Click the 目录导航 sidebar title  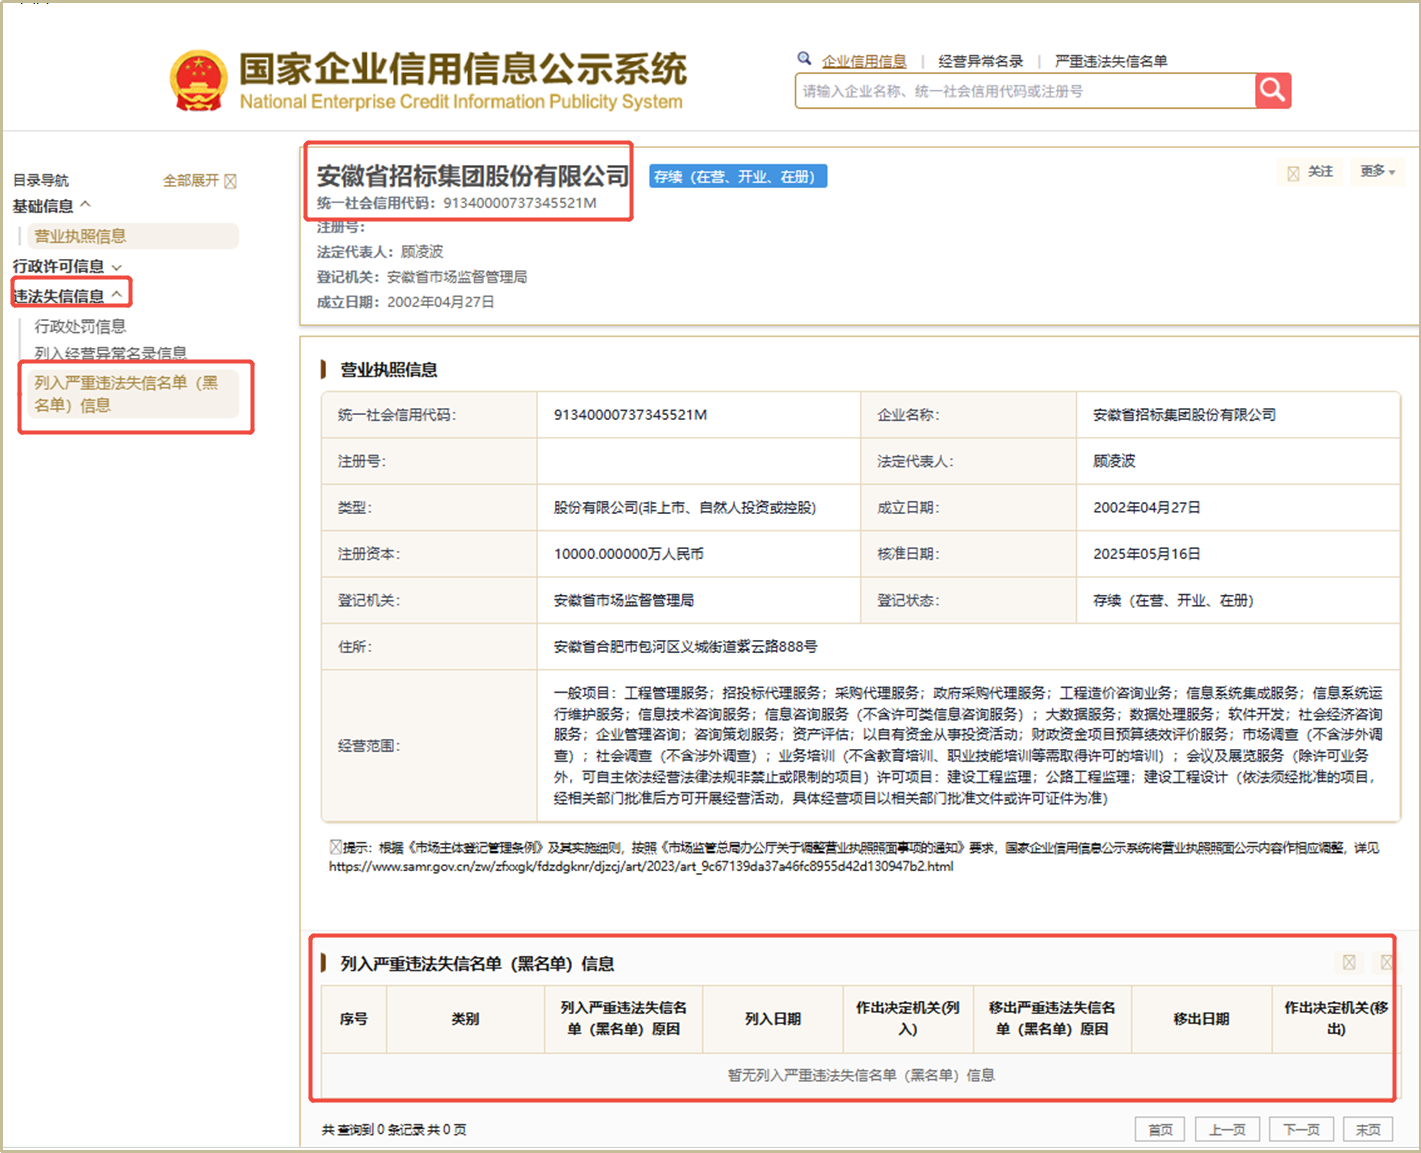tap(41, 180)
